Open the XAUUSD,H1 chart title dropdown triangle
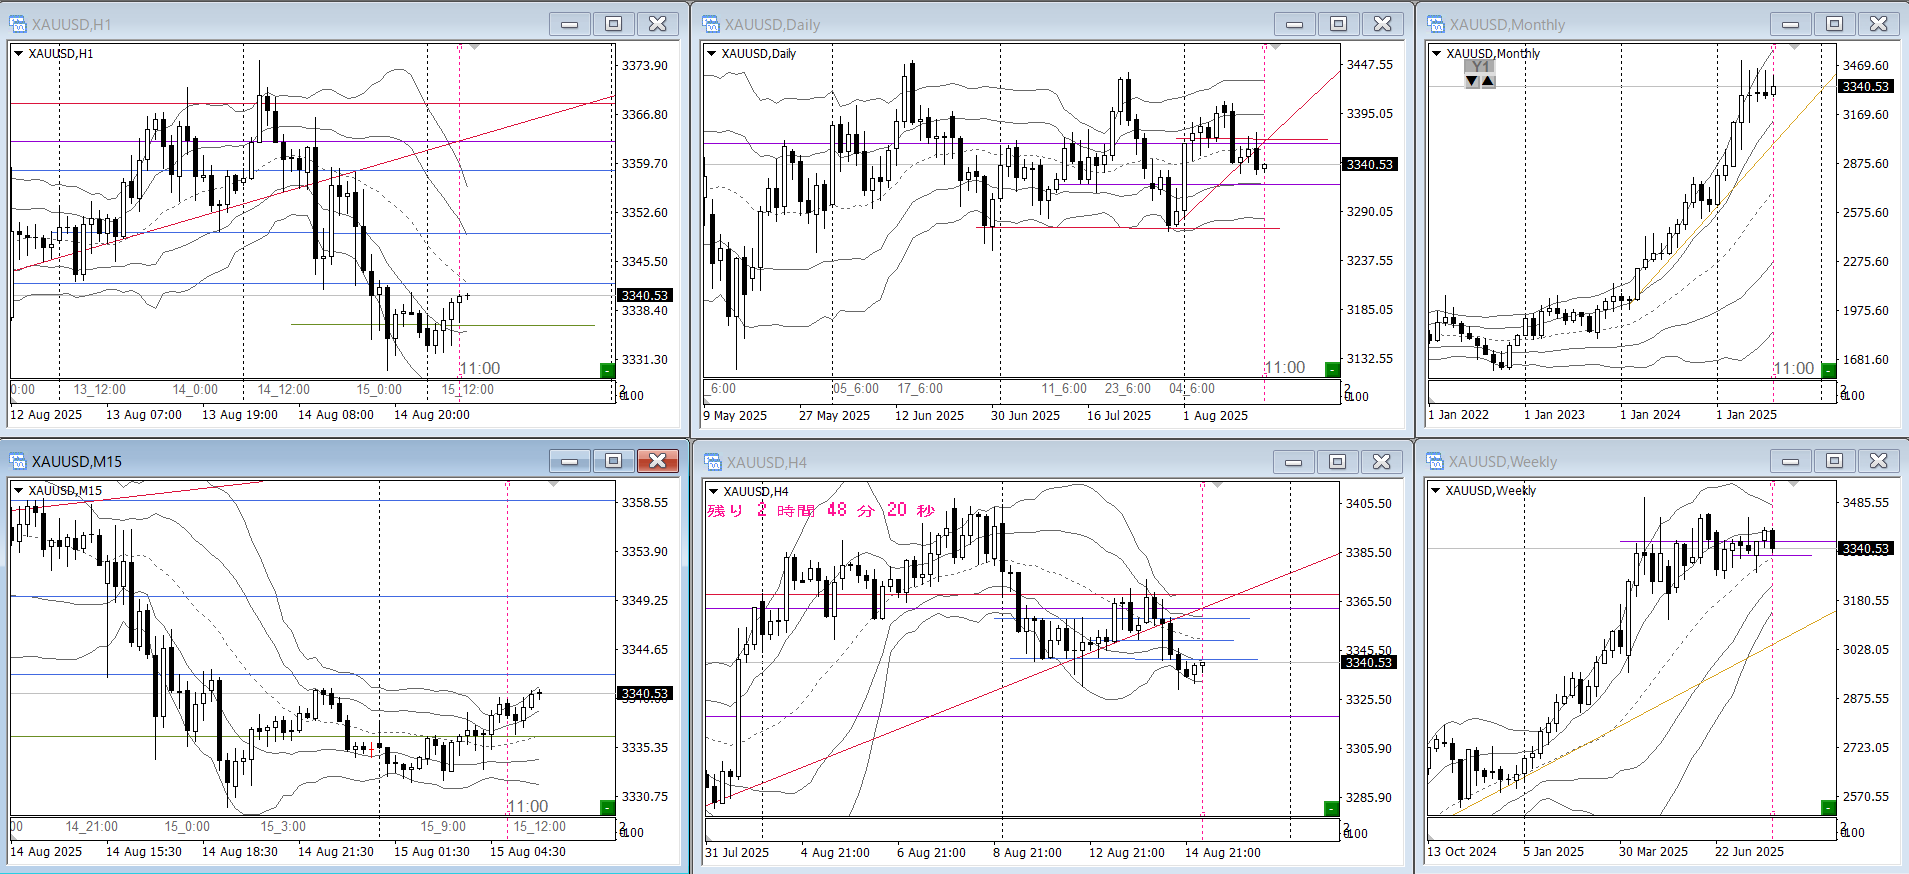This screenshot has height=874, width=1909. click(18, 54)
